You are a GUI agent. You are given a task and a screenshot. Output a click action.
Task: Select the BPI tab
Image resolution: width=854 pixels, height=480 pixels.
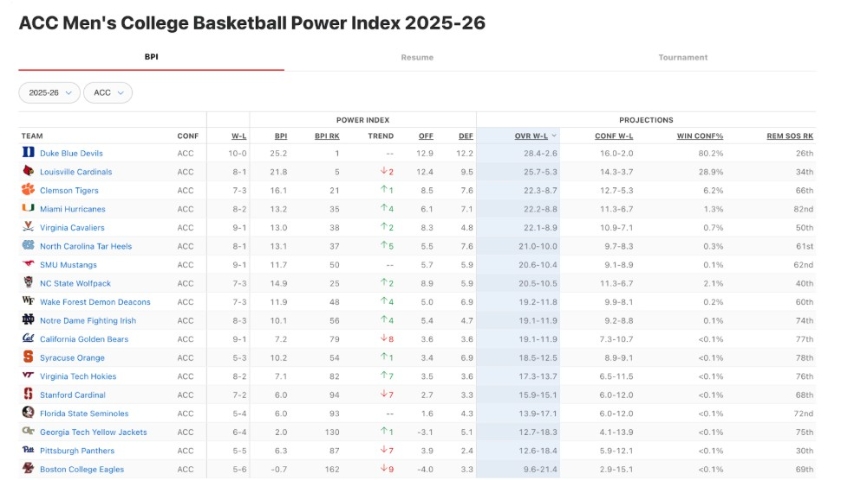[151, 58]
